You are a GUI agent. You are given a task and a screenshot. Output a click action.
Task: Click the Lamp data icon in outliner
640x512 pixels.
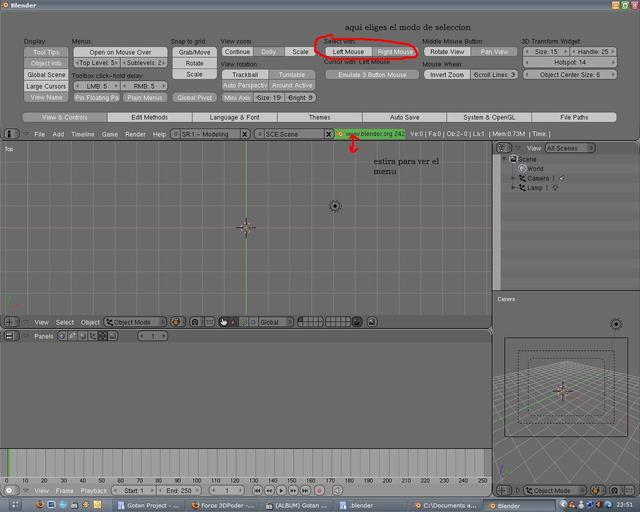[555, 188]
